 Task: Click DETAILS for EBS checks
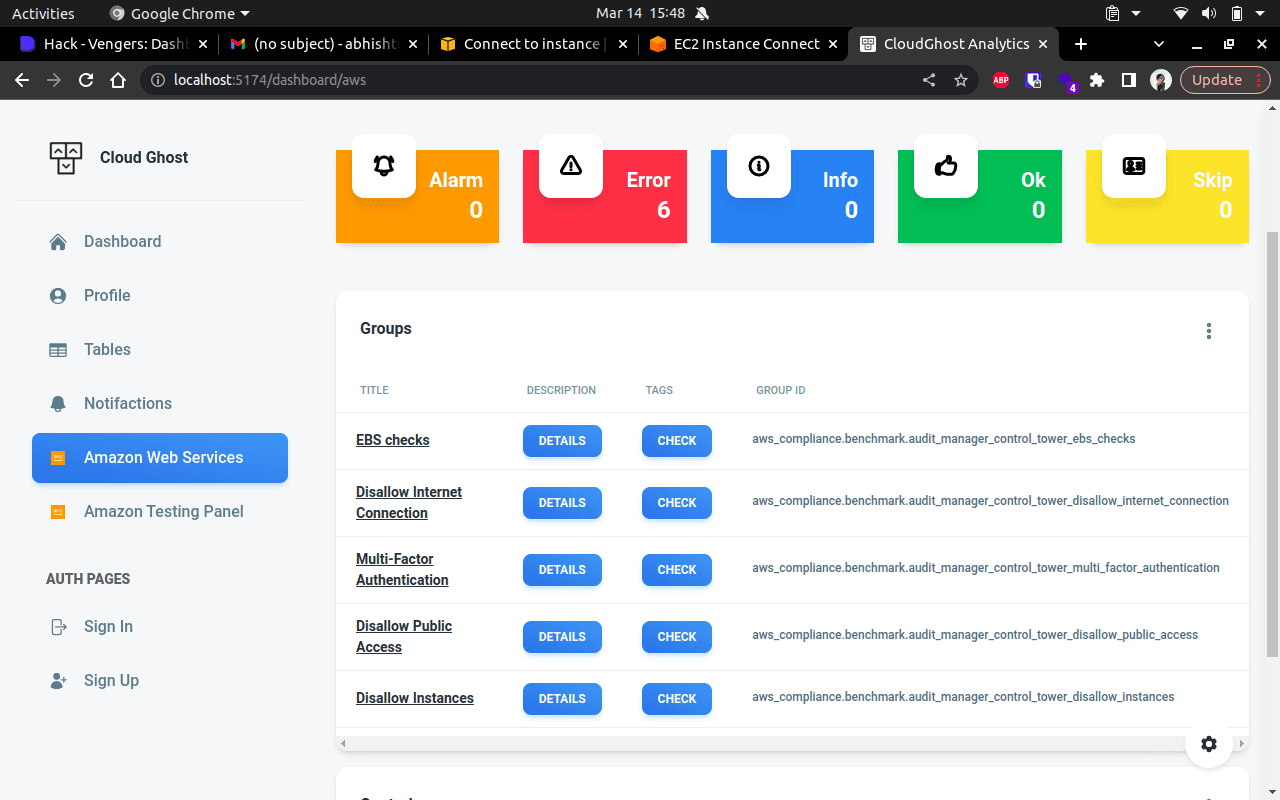point(562,441)
